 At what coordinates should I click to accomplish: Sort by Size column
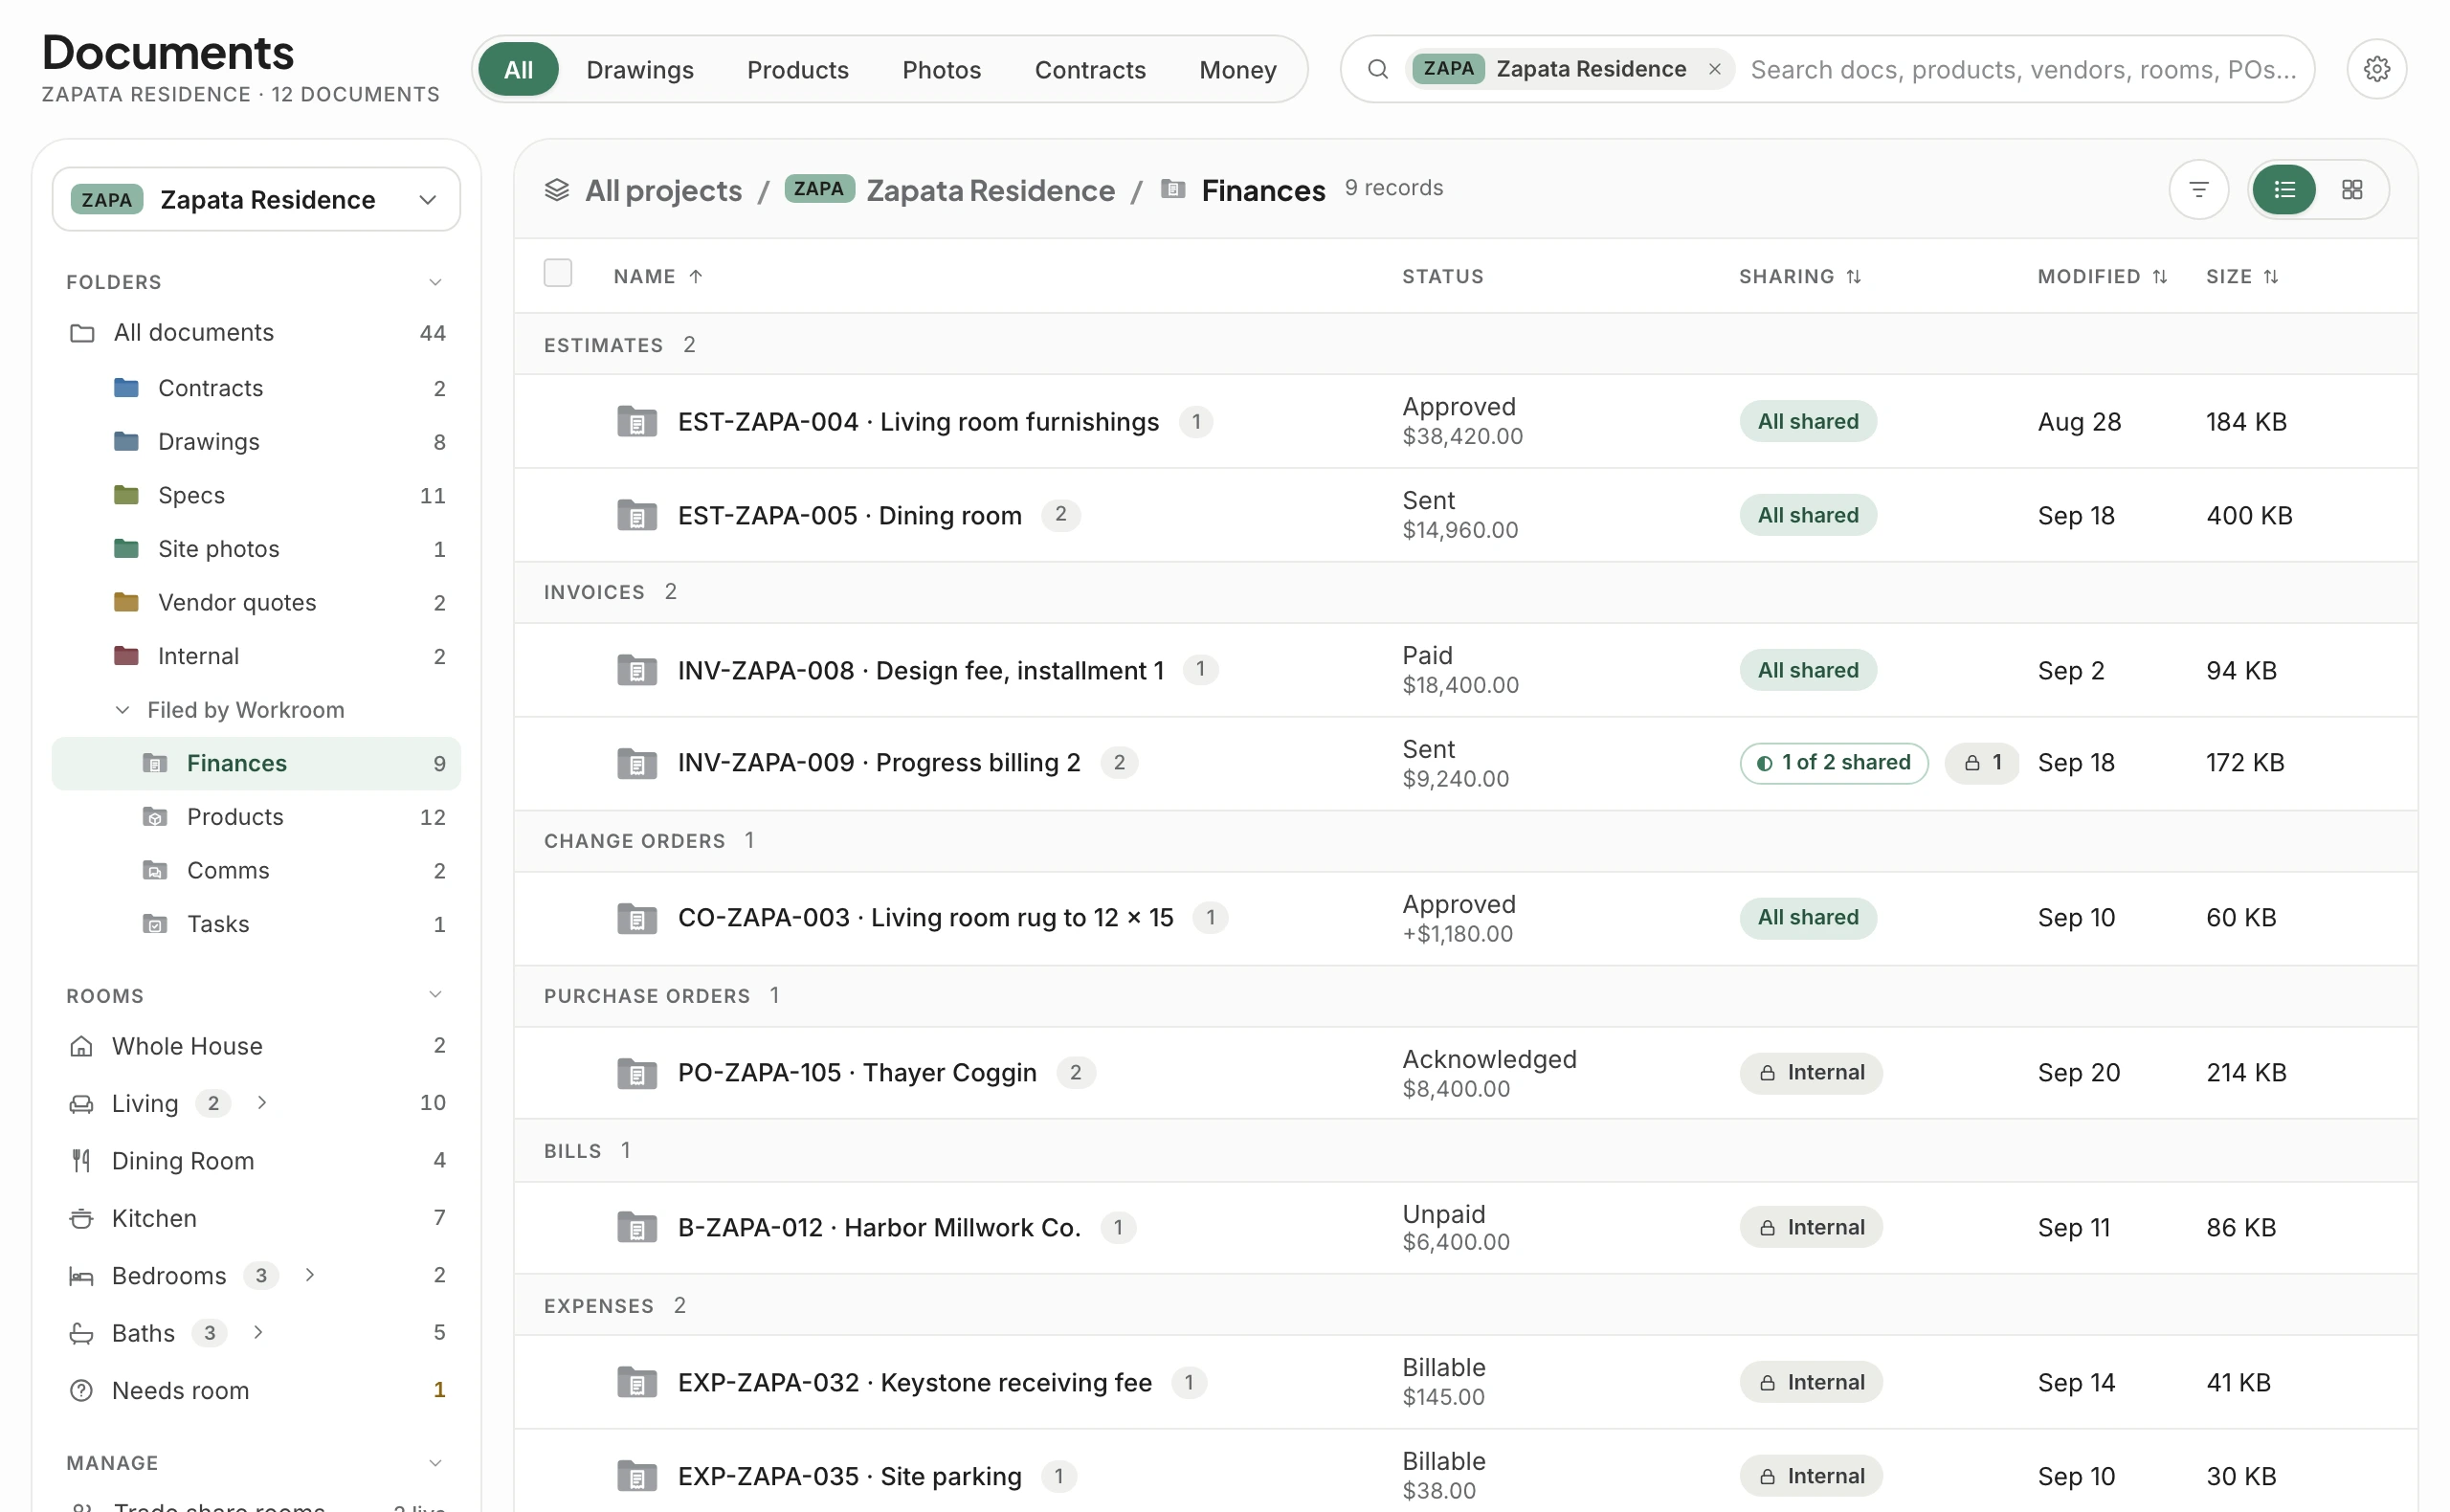pos(2242,276)
